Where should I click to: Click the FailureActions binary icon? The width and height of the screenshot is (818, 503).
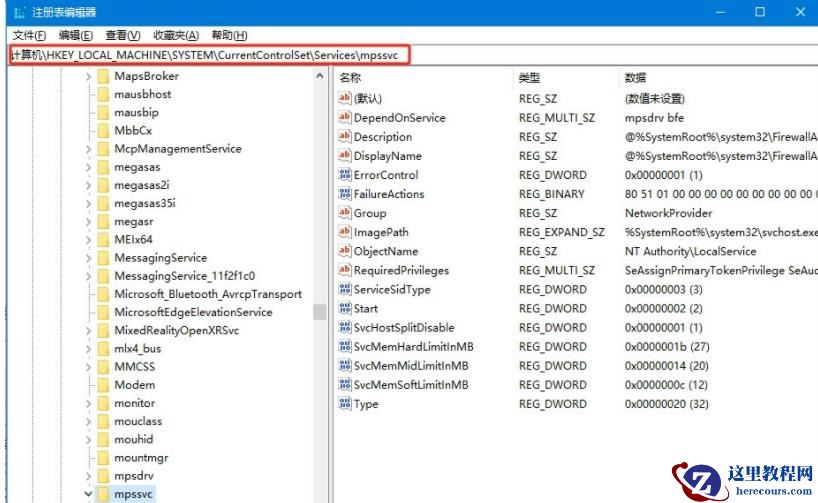[x=344, y=194]
